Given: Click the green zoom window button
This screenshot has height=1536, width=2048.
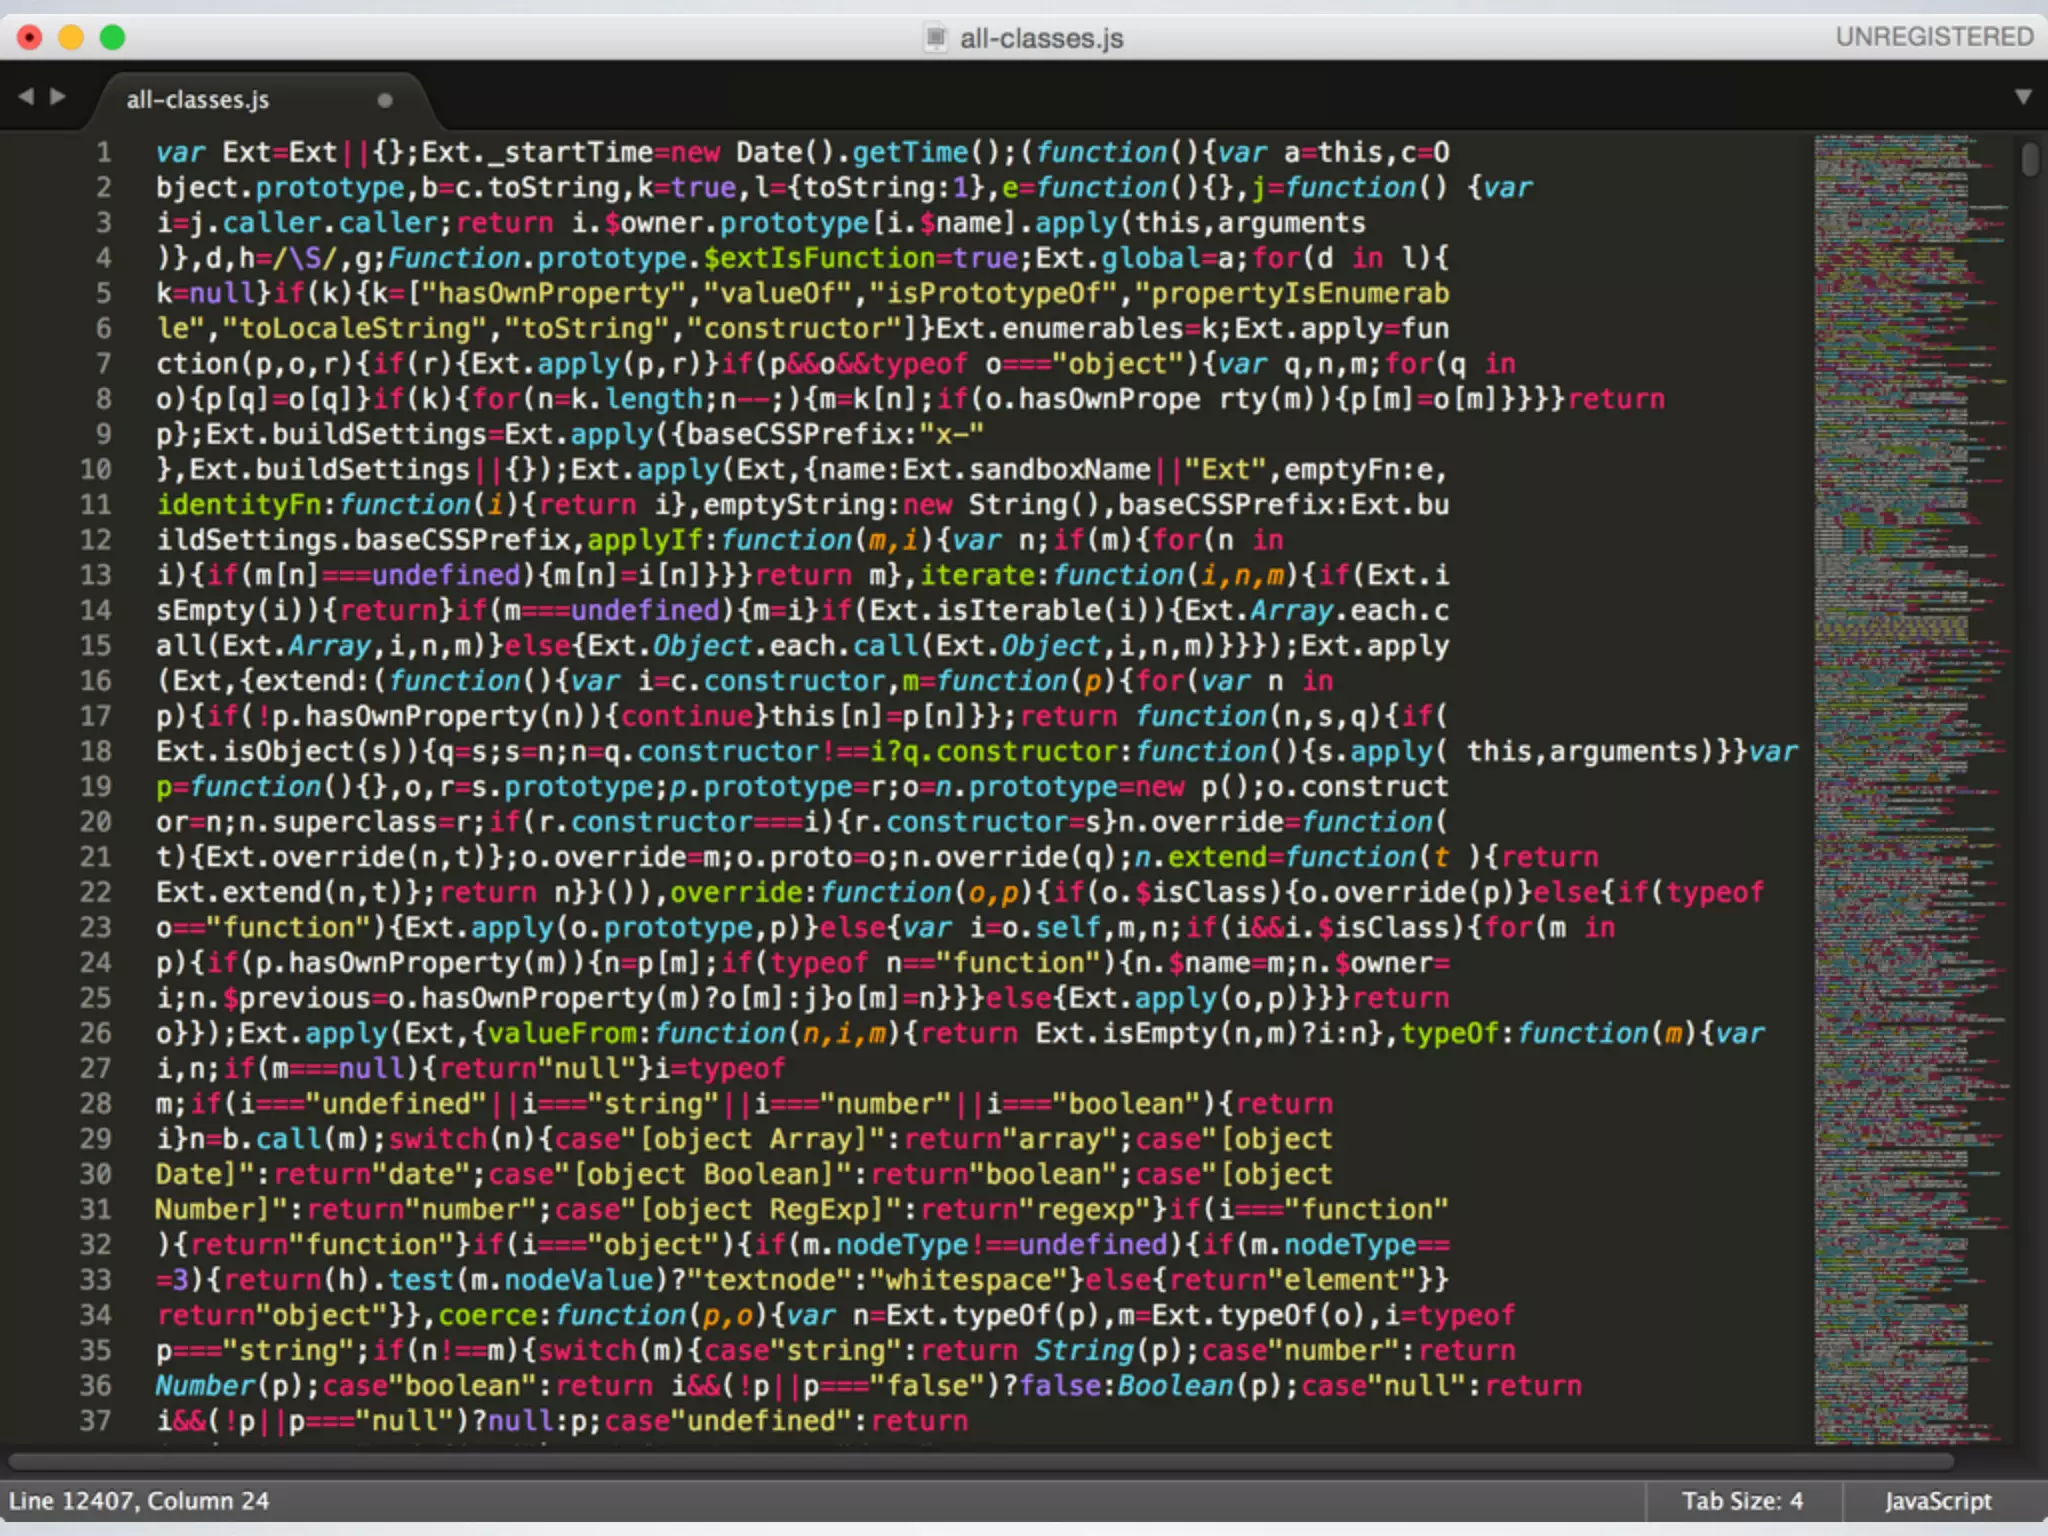Looking at the screenshot, I should 113,38.
